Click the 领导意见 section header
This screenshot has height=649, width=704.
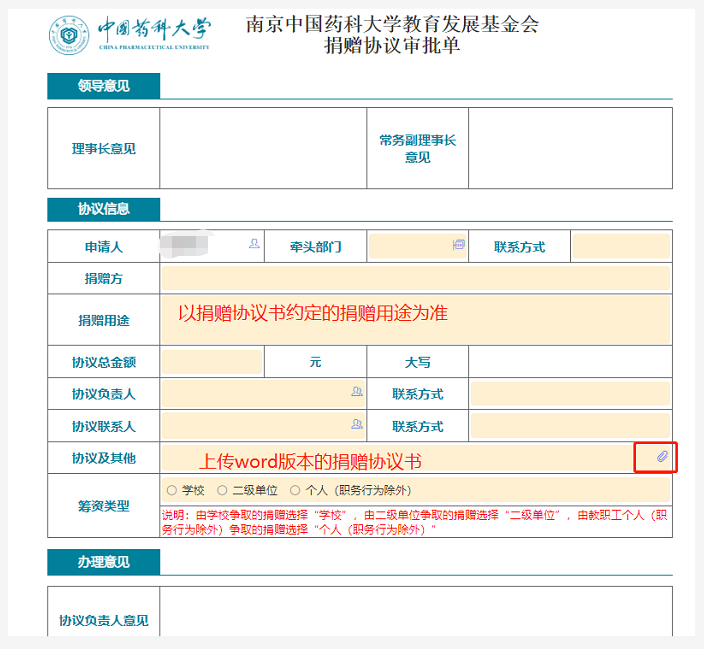[x=104, y=87]
